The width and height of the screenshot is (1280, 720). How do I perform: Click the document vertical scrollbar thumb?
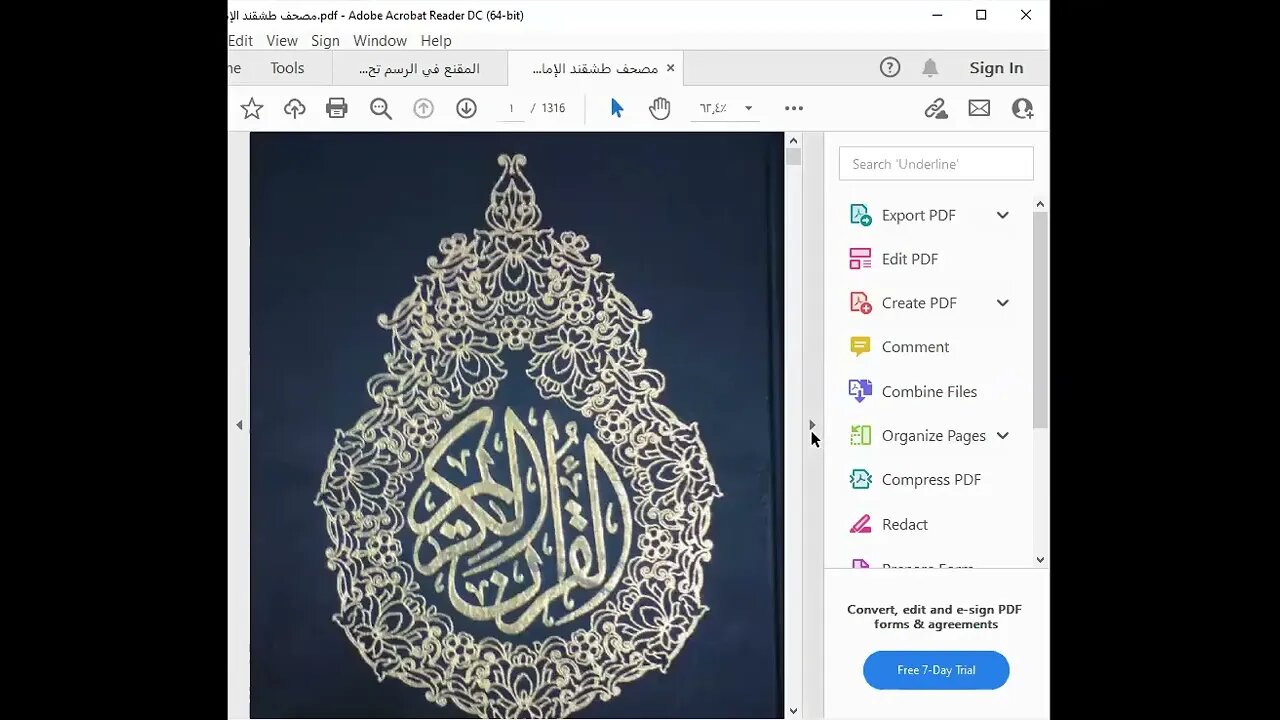[793, 157]
